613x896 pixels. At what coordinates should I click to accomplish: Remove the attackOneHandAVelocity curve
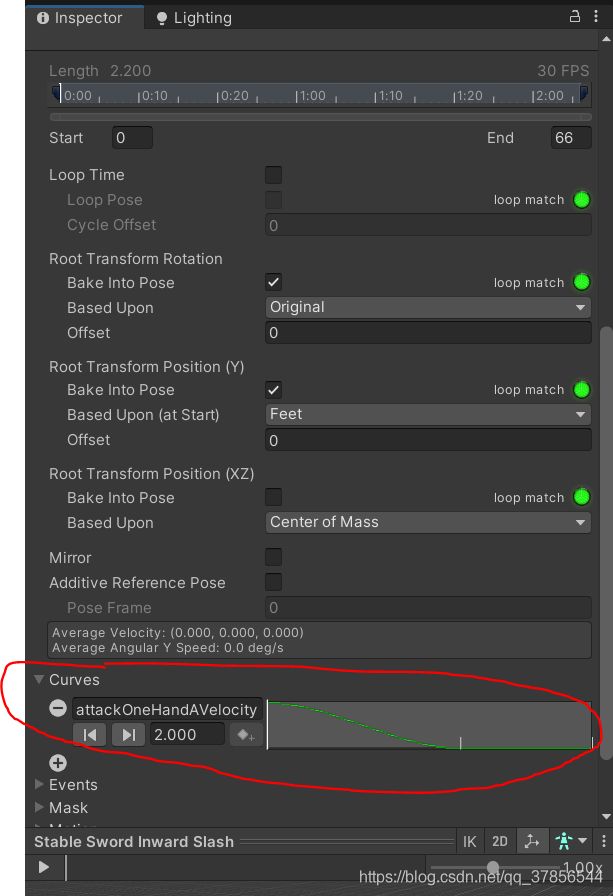pyautogui.click(x=58, y=709)
